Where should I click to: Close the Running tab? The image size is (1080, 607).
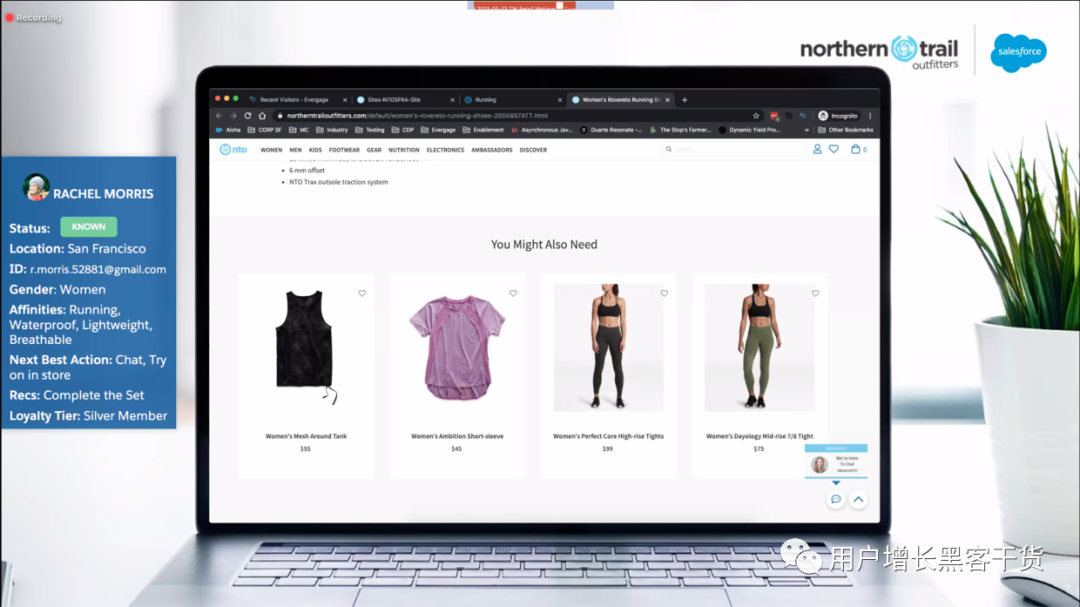(x=559, y=100)
